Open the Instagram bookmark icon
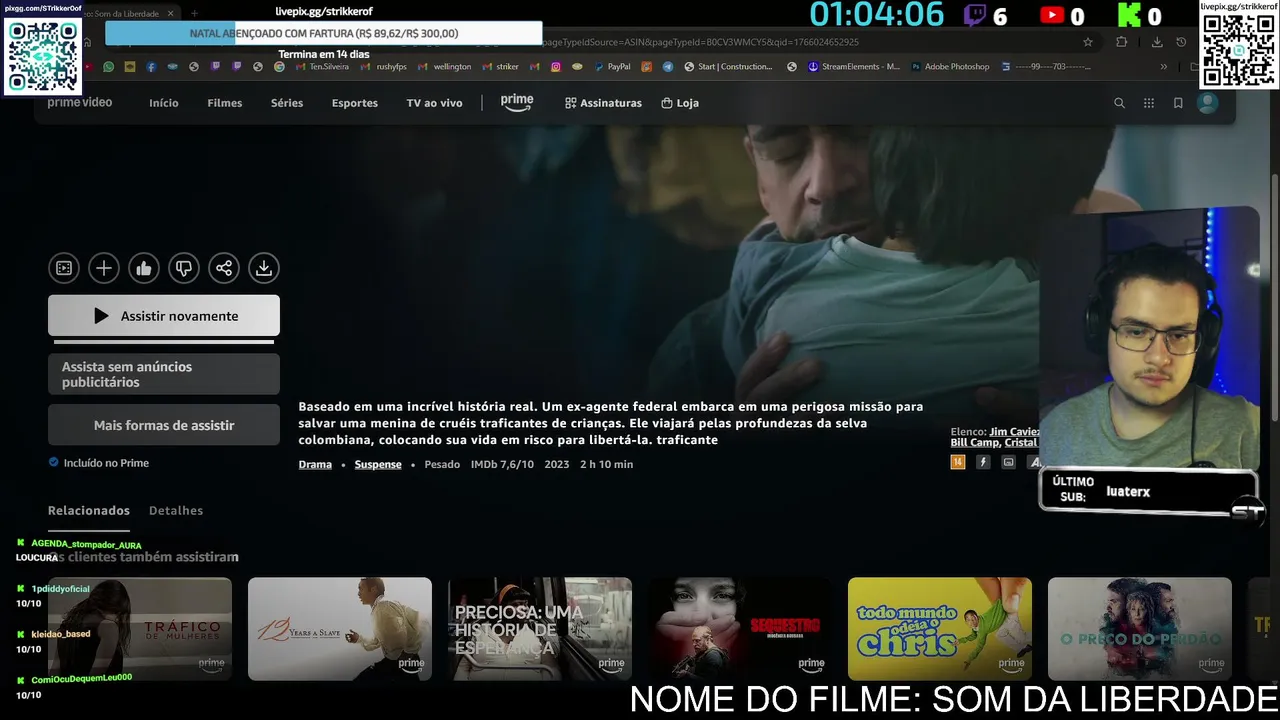The height and width of the screenshot is (720, 1280). click(556, 67)
